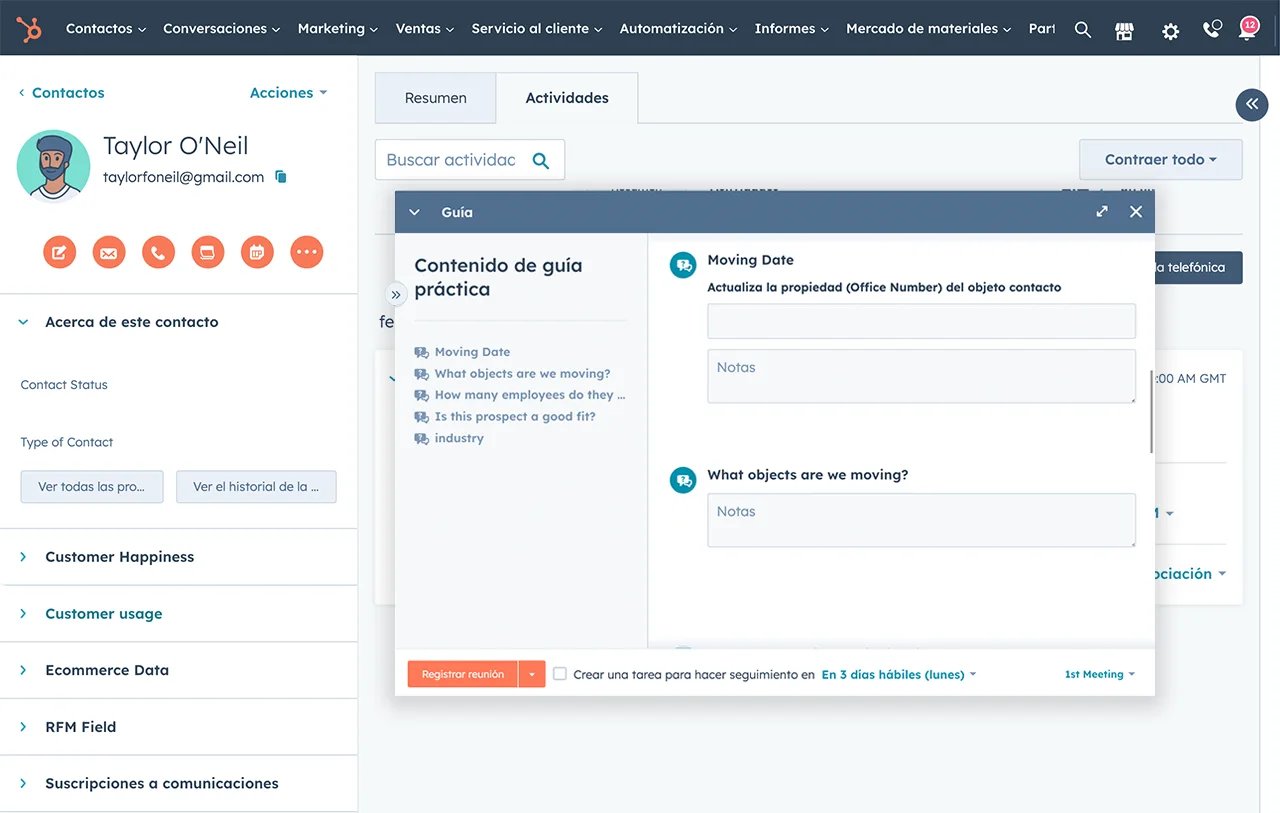
Task: Click Taylor O'Neil's avatar picture
Action: pos(54,166)
